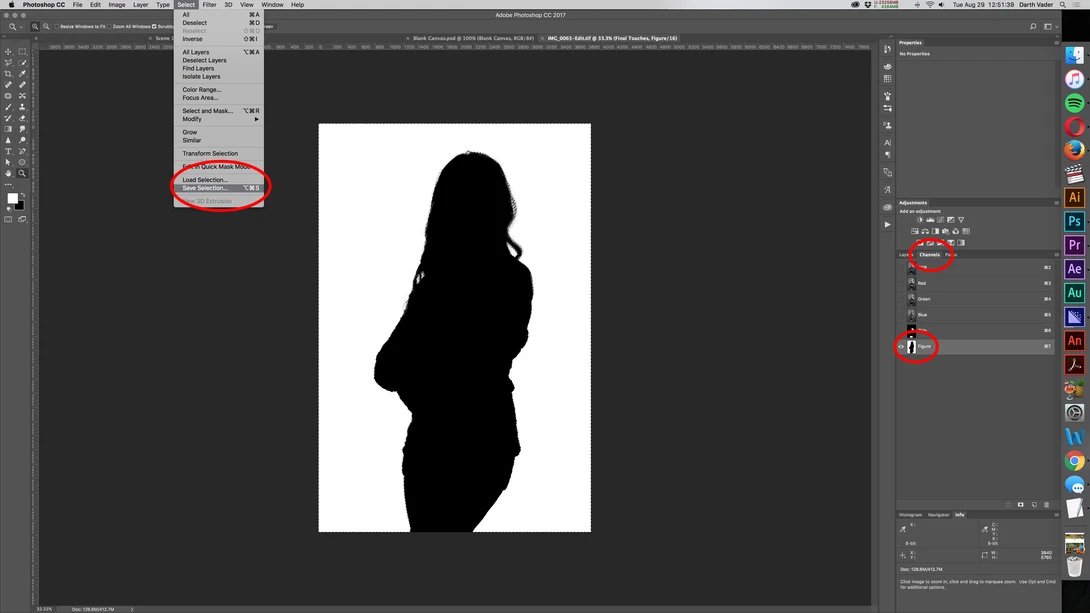Open the Edit Toolbar three-dots button
The width and height of the screenshot is (1090, 613).
8,184
